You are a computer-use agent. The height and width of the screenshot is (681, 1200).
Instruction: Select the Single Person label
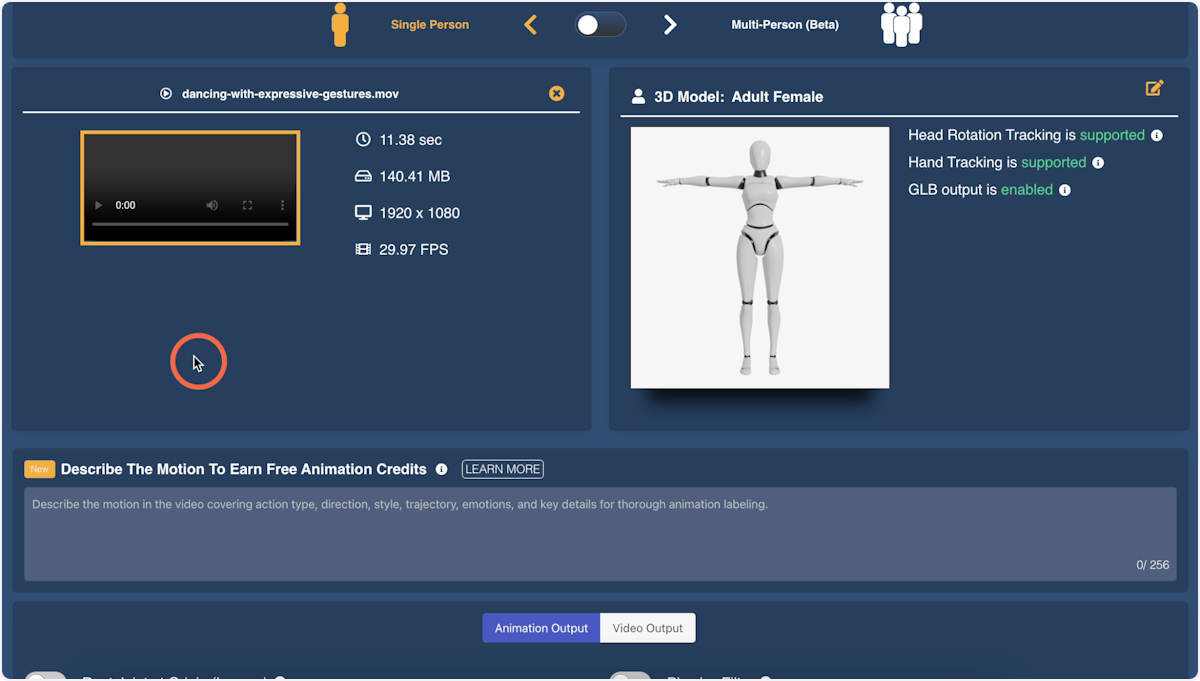[430, 25]
